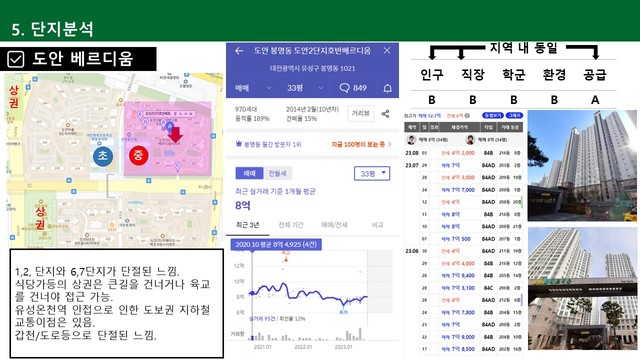Click the 매매 7억 8,500 transaction row
This screenshot has height=360, width=640.
(463, 349)
